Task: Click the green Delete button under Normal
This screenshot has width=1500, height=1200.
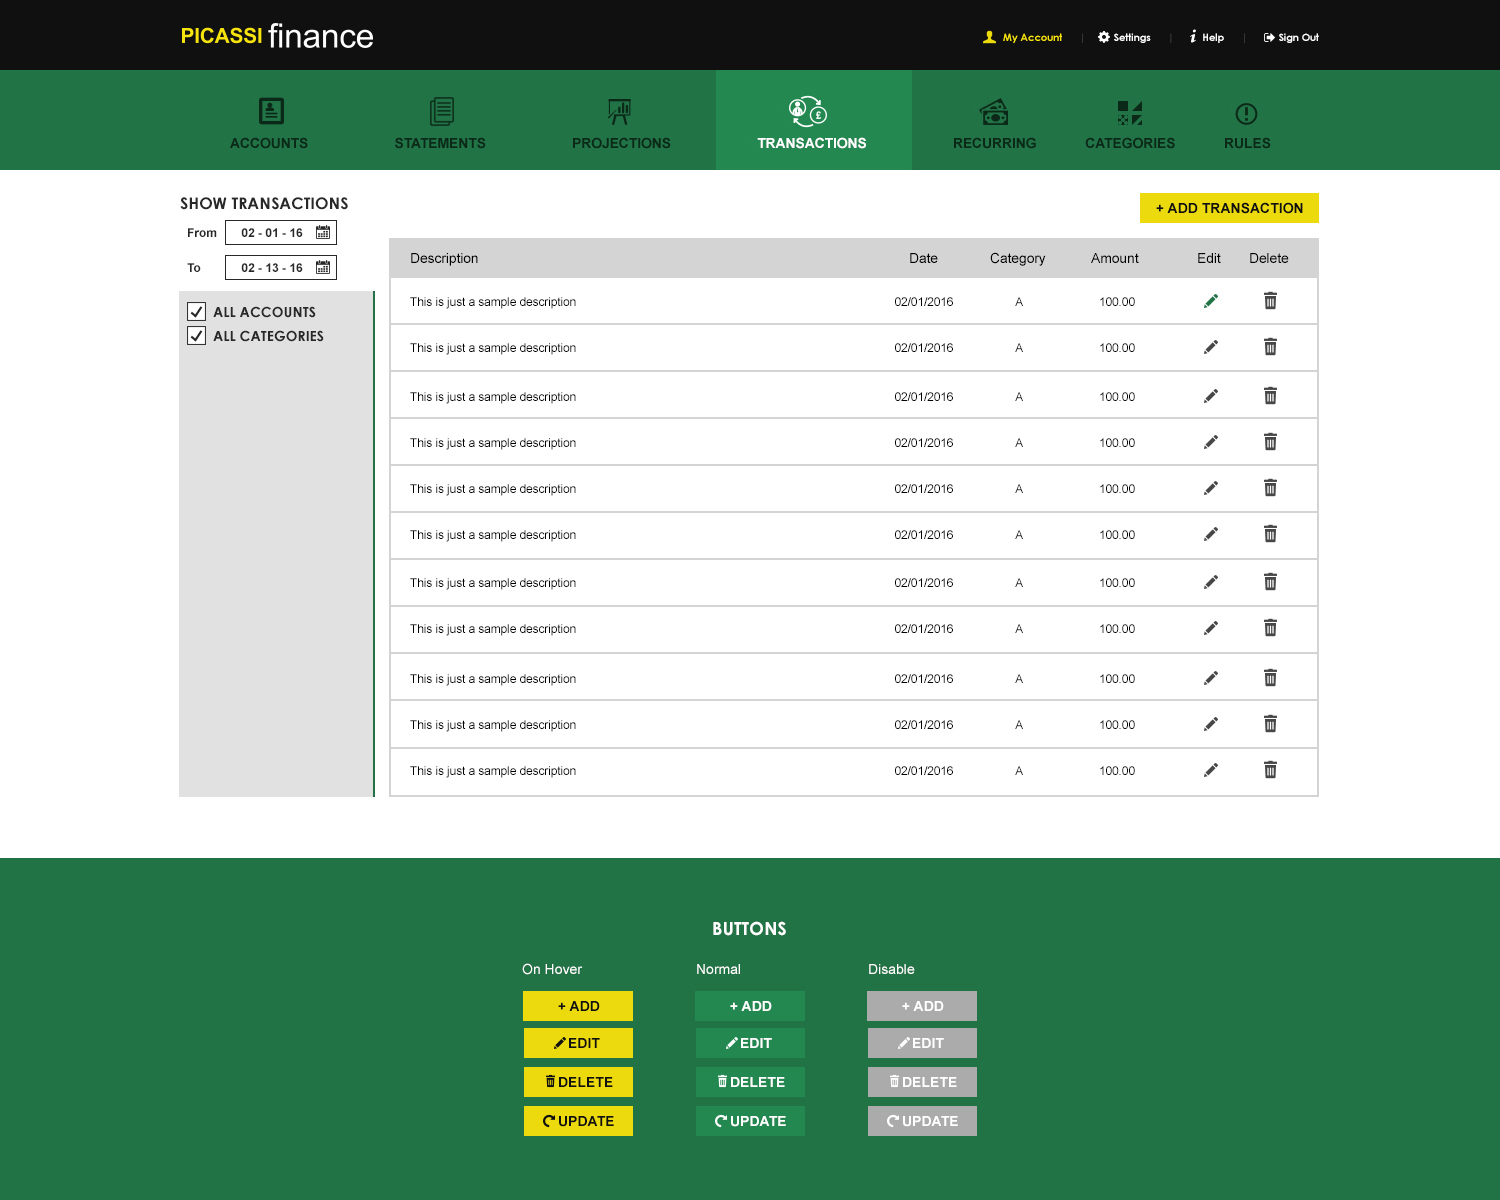Action: pos(750,1082)
